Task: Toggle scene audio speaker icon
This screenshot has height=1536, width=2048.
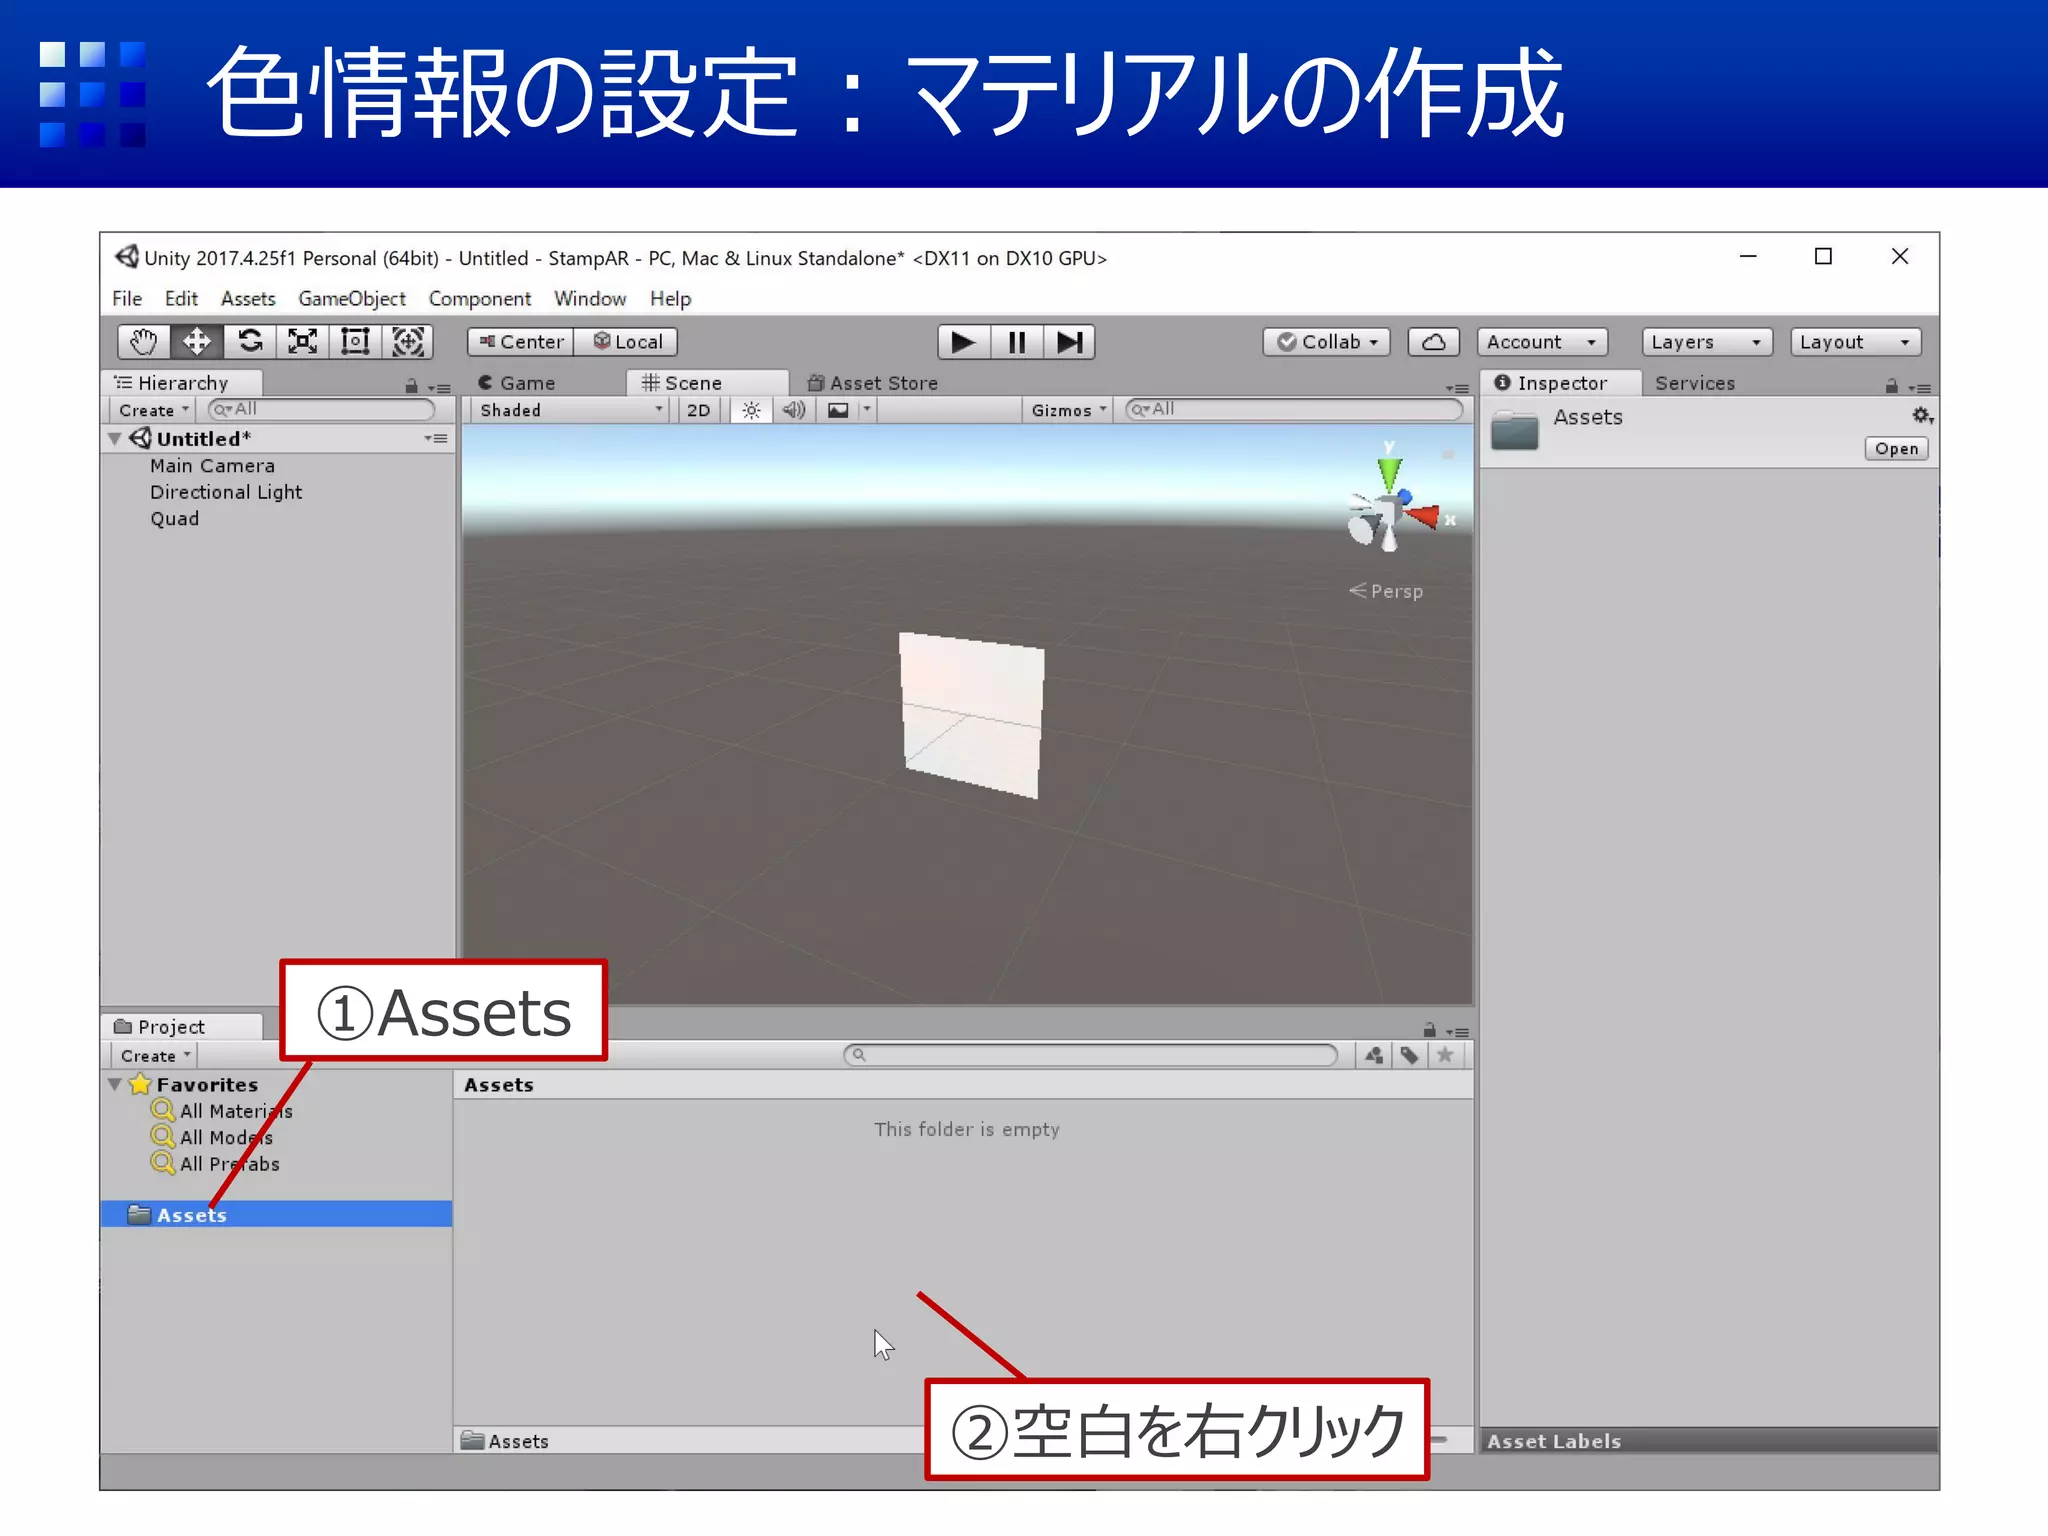Action: click(794, 410)
